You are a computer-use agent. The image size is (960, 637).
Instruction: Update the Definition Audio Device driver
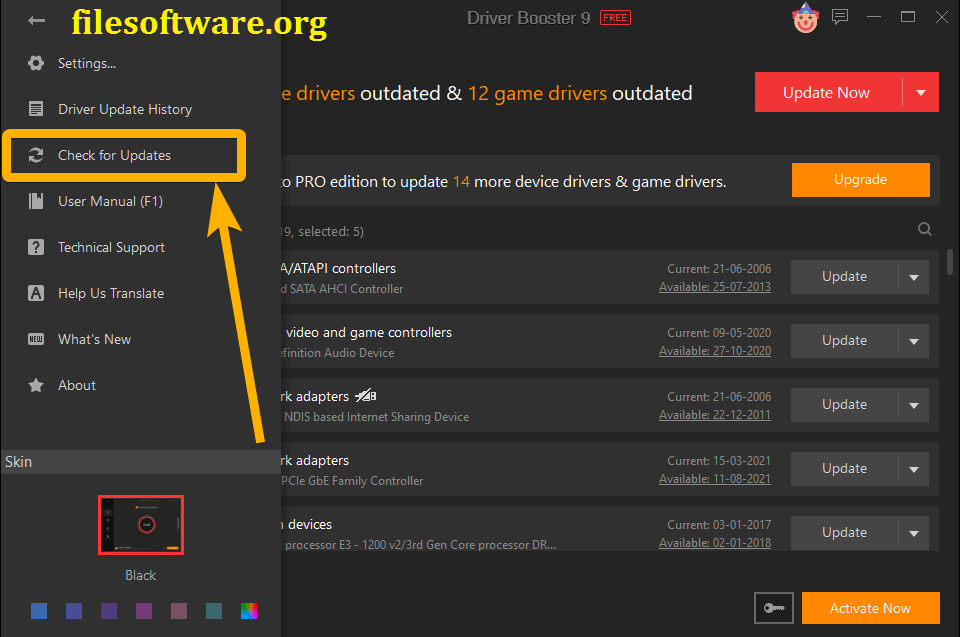844,341
